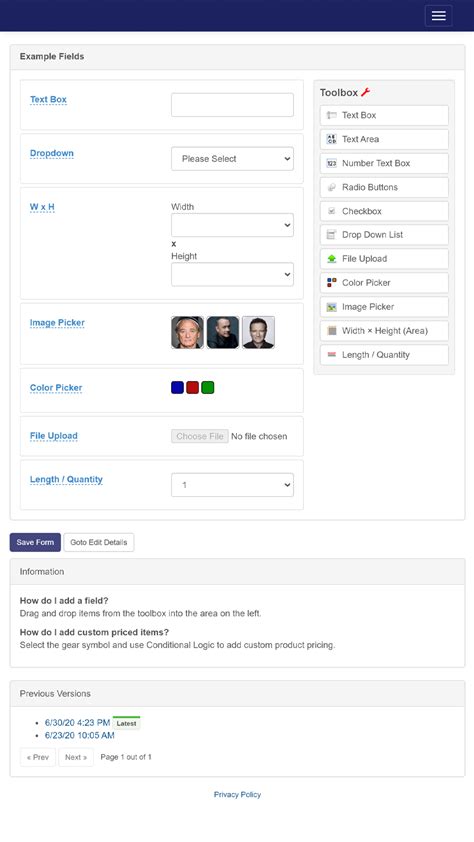Click 'How do I add a field?' text
This screenshot has height=842, width=474.
64,601
